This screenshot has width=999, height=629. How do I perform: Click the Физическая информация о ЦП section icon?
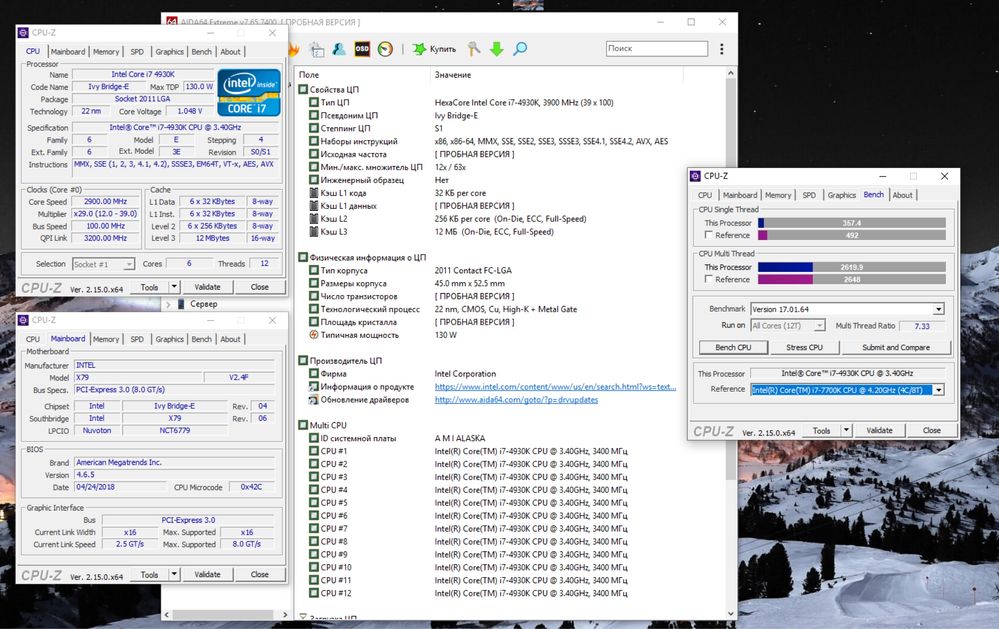[303, 257]
